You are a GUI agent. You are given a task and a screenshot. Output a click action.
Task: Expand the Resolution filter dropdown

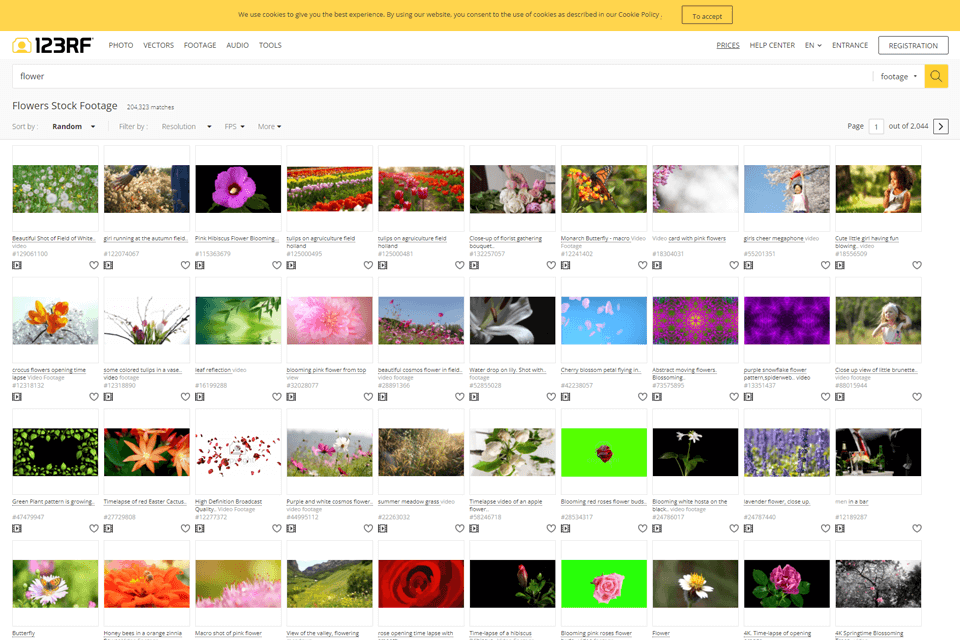point(186,127)
